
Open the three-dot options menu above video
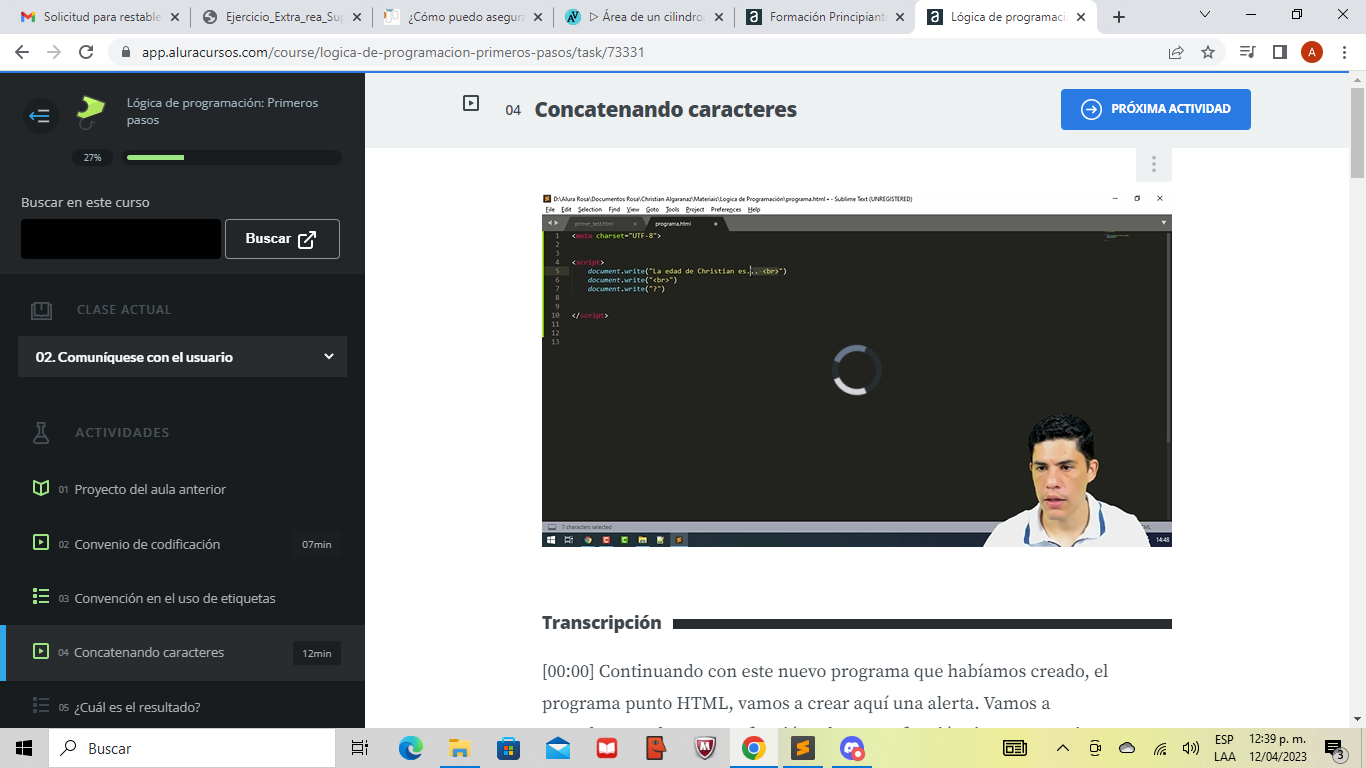pos(1153,164)
